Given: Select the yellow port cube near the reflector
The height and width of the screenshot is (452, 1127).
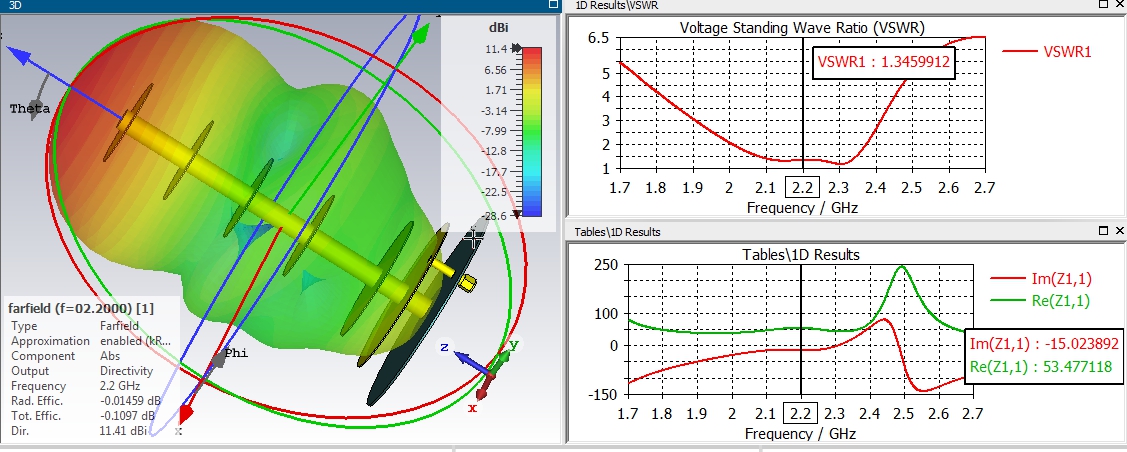Looking at the screenshot, I should click(x=468, y=283).
